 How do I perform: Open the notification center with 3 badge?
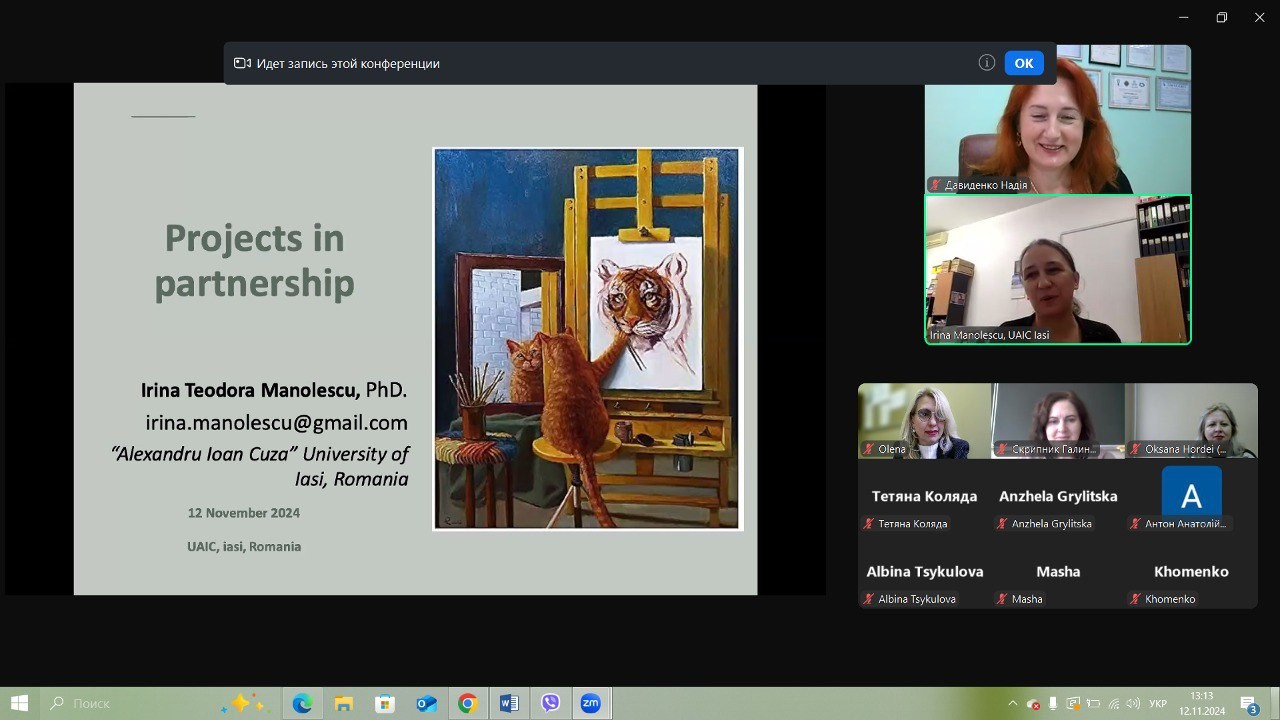coord(1249,705)
